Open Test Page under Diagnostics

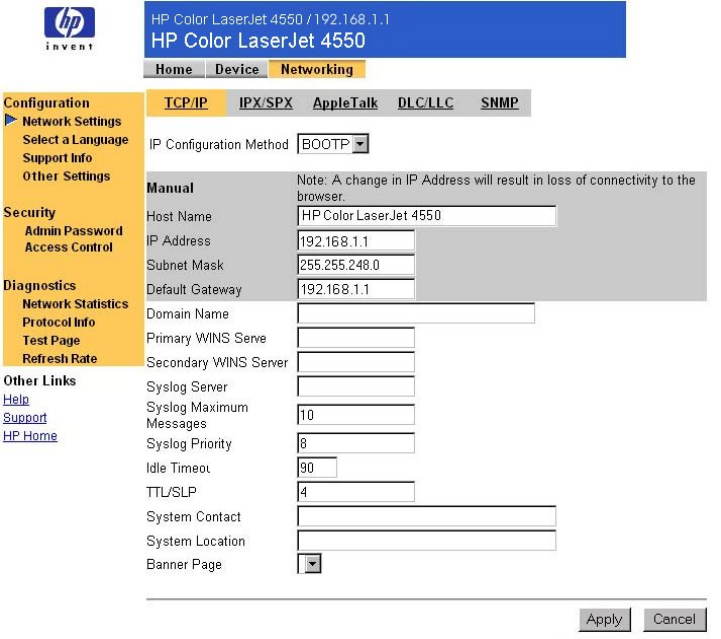coord(51,340)
